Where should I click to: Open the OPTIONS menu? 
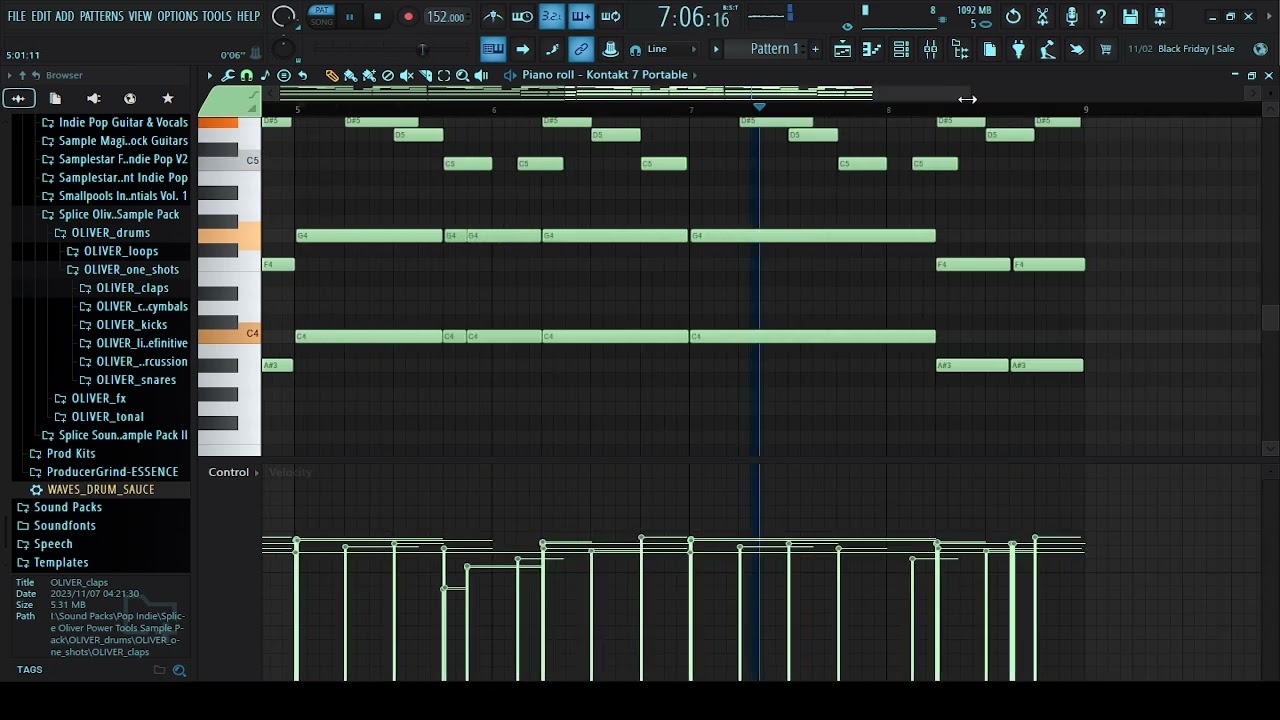(x=178, y=16)
